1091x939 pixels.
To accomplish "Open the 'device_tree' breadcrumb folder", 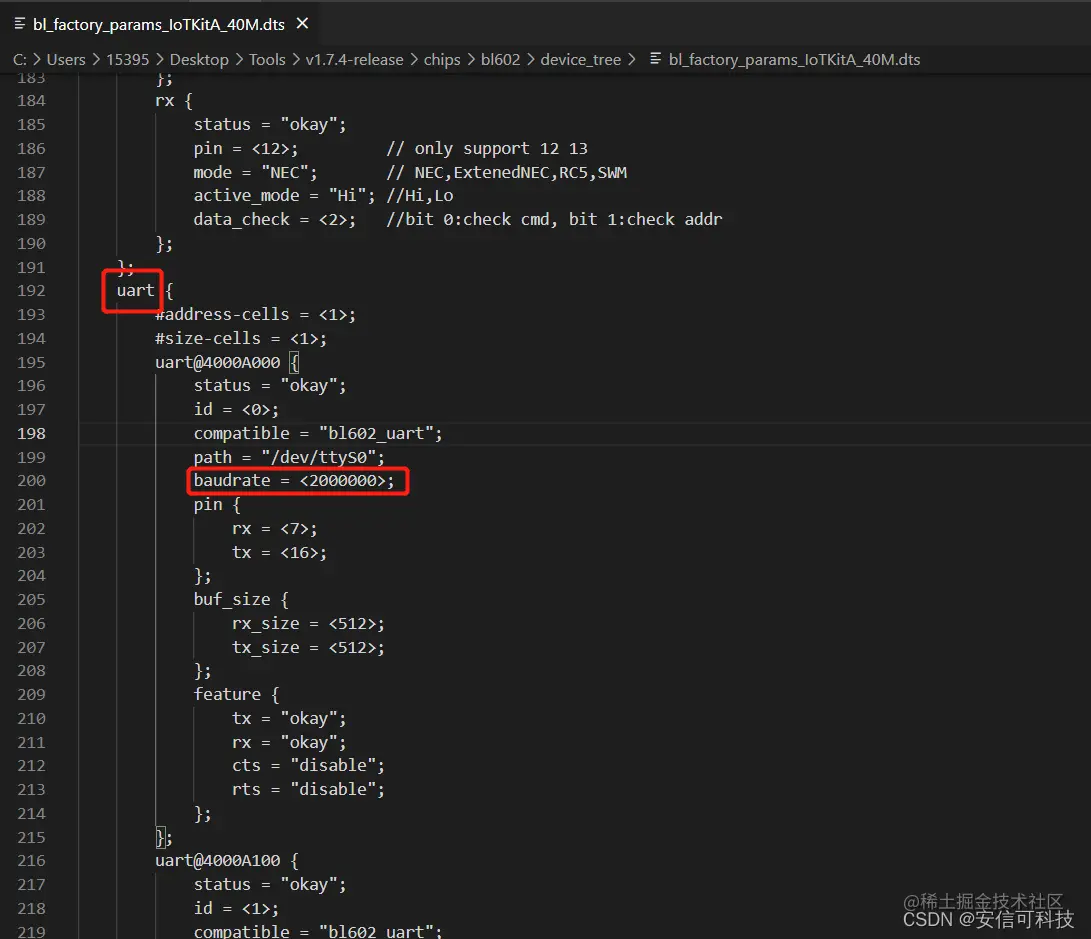I will [580, 60].
